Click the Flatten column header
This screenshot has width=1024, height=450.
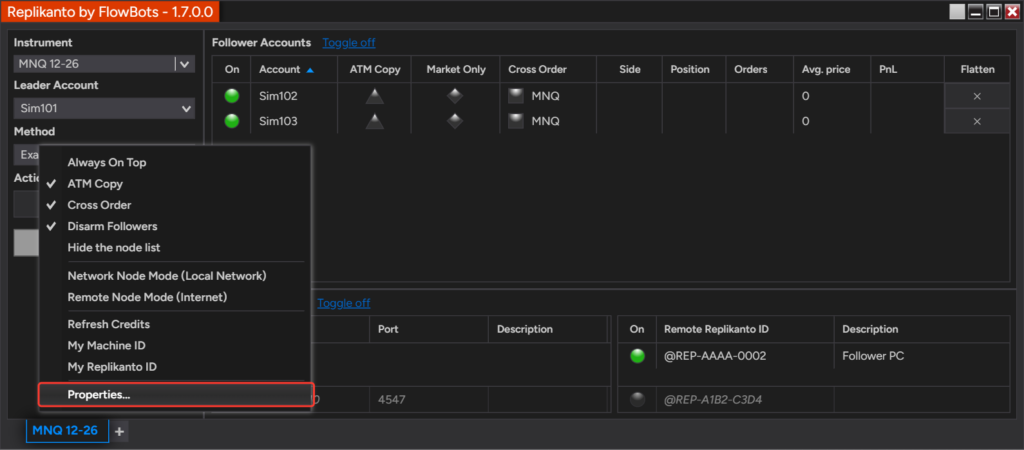(977, 69)
